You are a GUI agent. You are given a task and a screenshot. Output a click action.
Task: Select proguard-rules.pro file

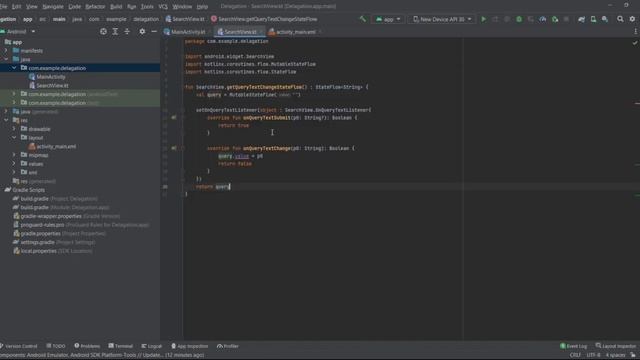[x=42, y=225]
